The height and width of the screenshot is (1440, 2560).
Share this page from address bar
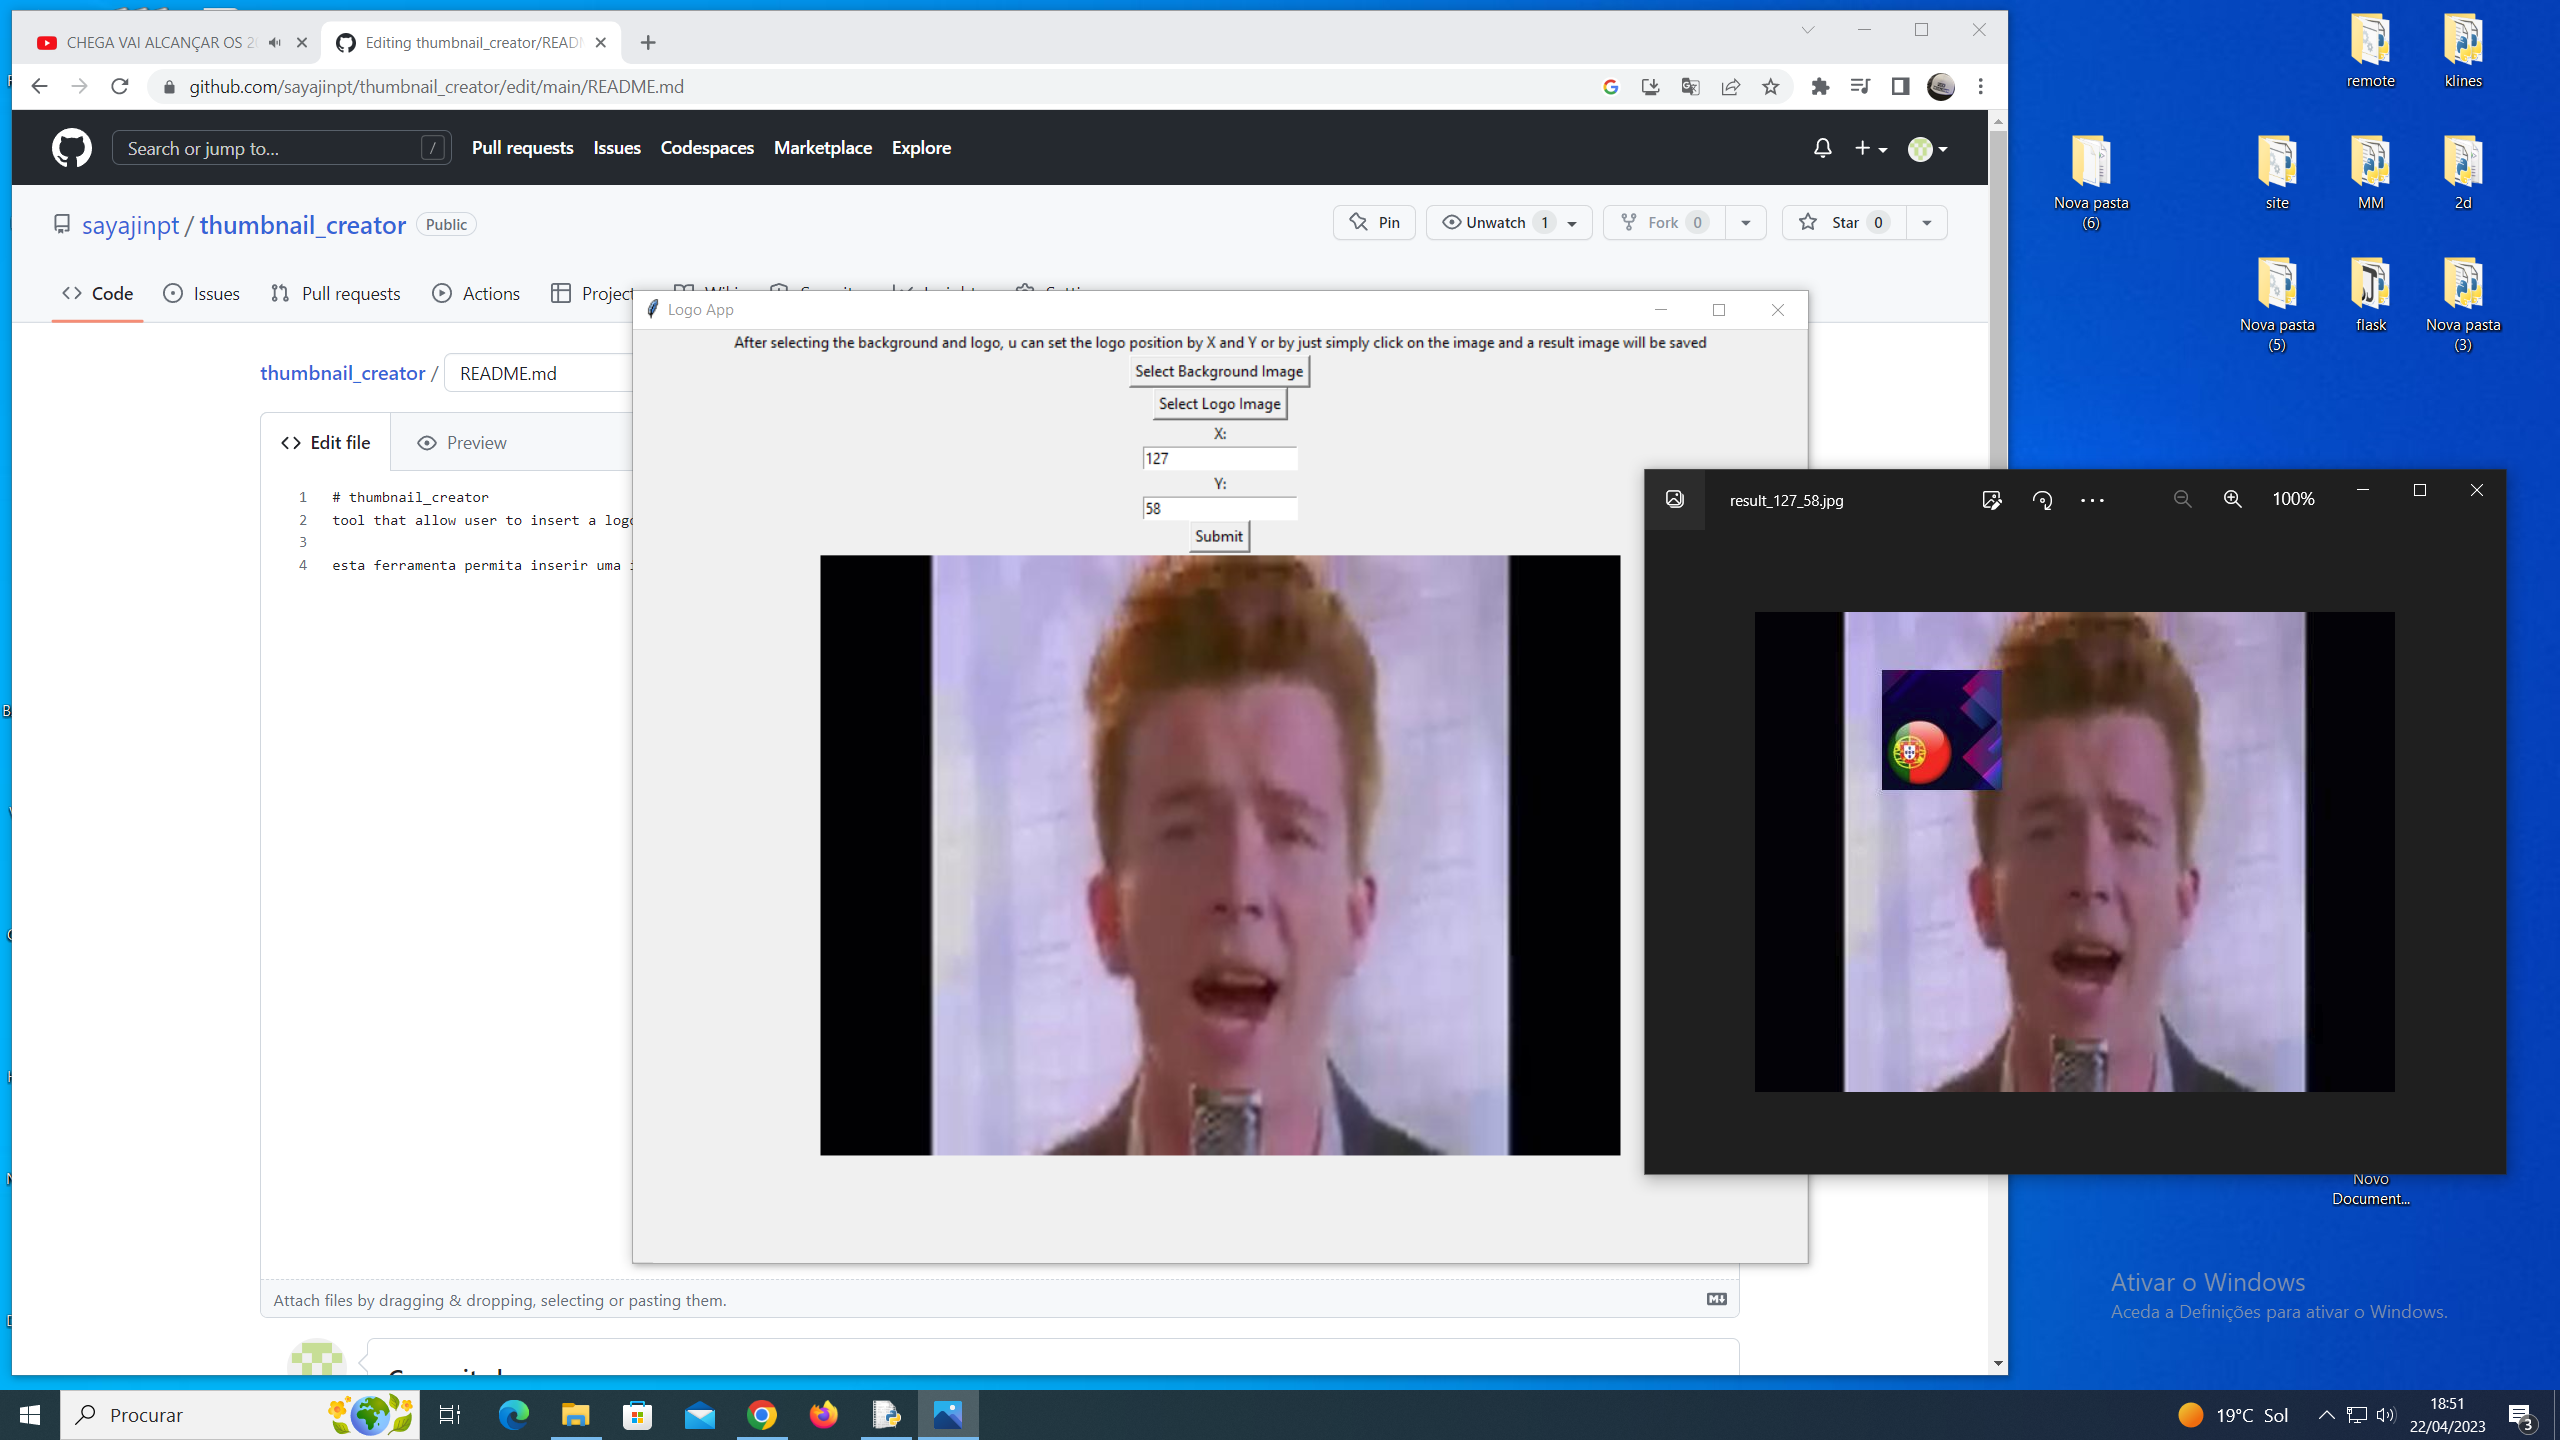tap(1730, 87)
